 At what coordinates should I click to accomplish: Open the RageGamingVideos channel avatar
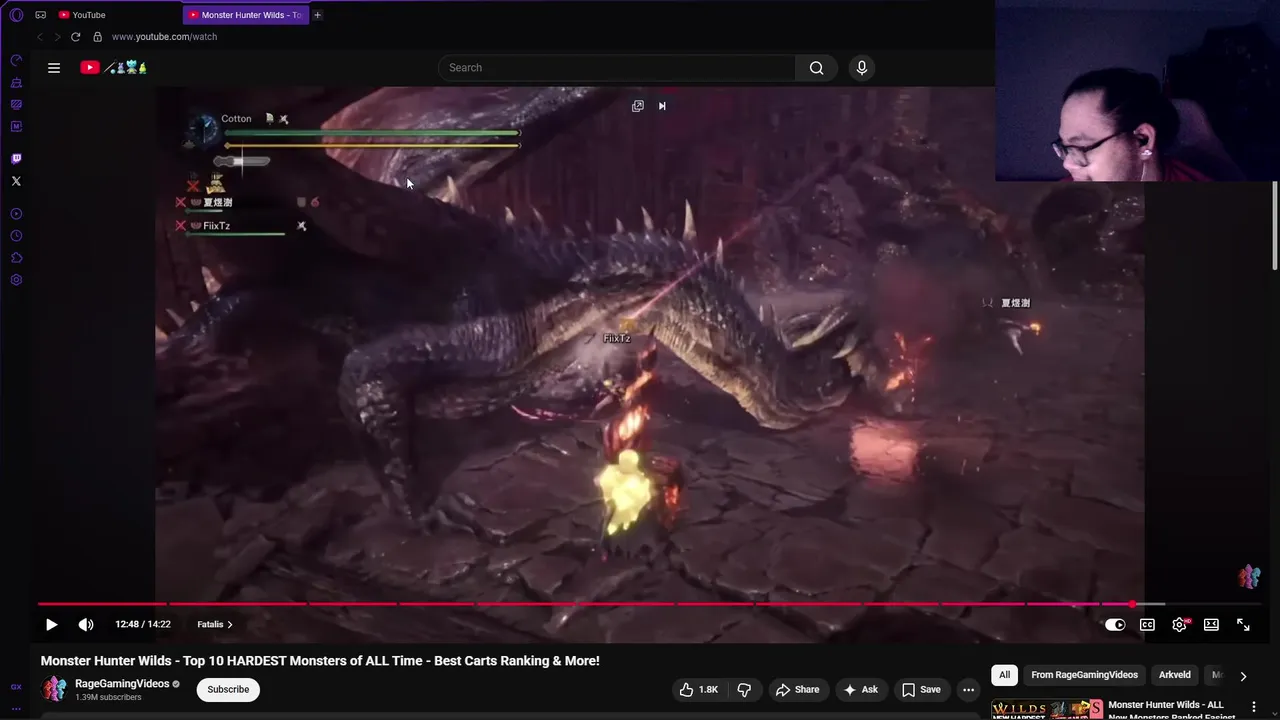pyautogui.click(x=54, y=689)
